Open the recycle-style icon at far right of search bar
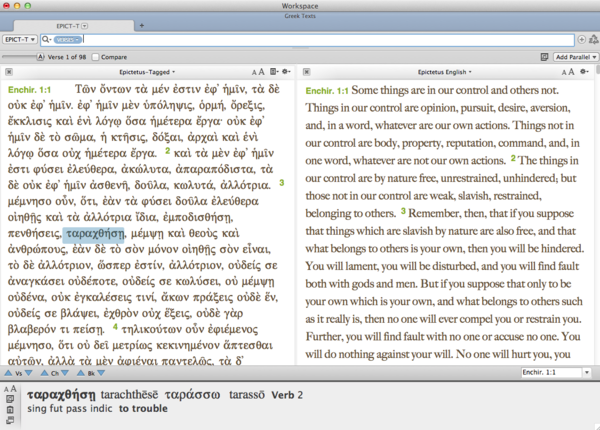This screenshot has height=430, width=600. click(x=593, y=39)
